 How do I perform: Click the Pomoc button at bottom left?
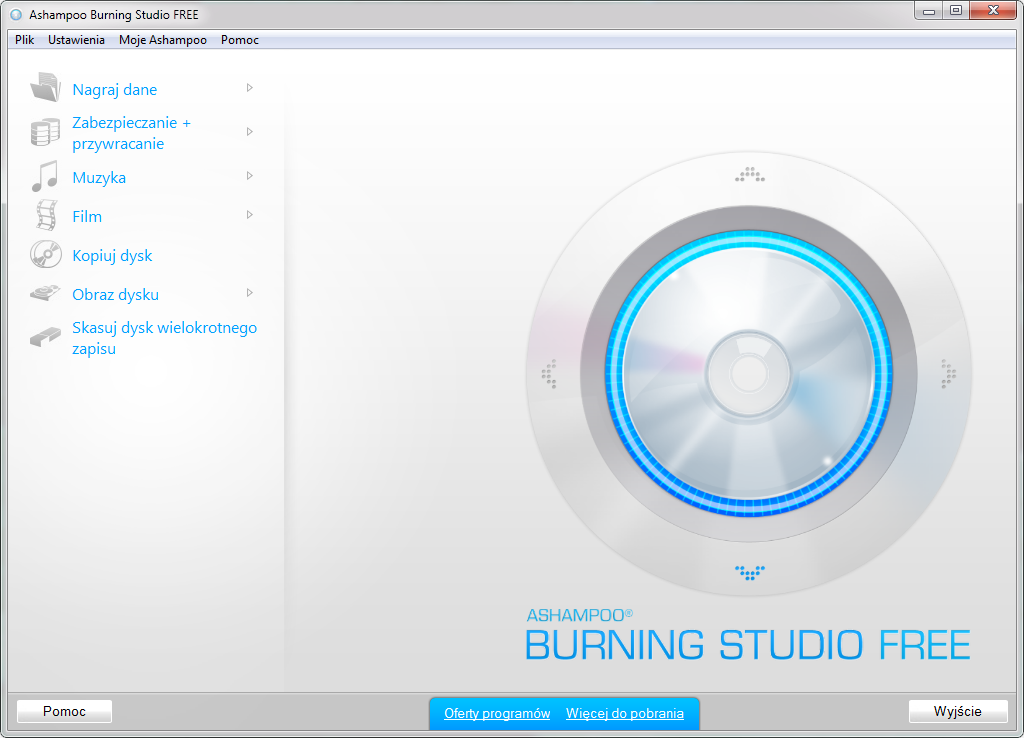63,711
